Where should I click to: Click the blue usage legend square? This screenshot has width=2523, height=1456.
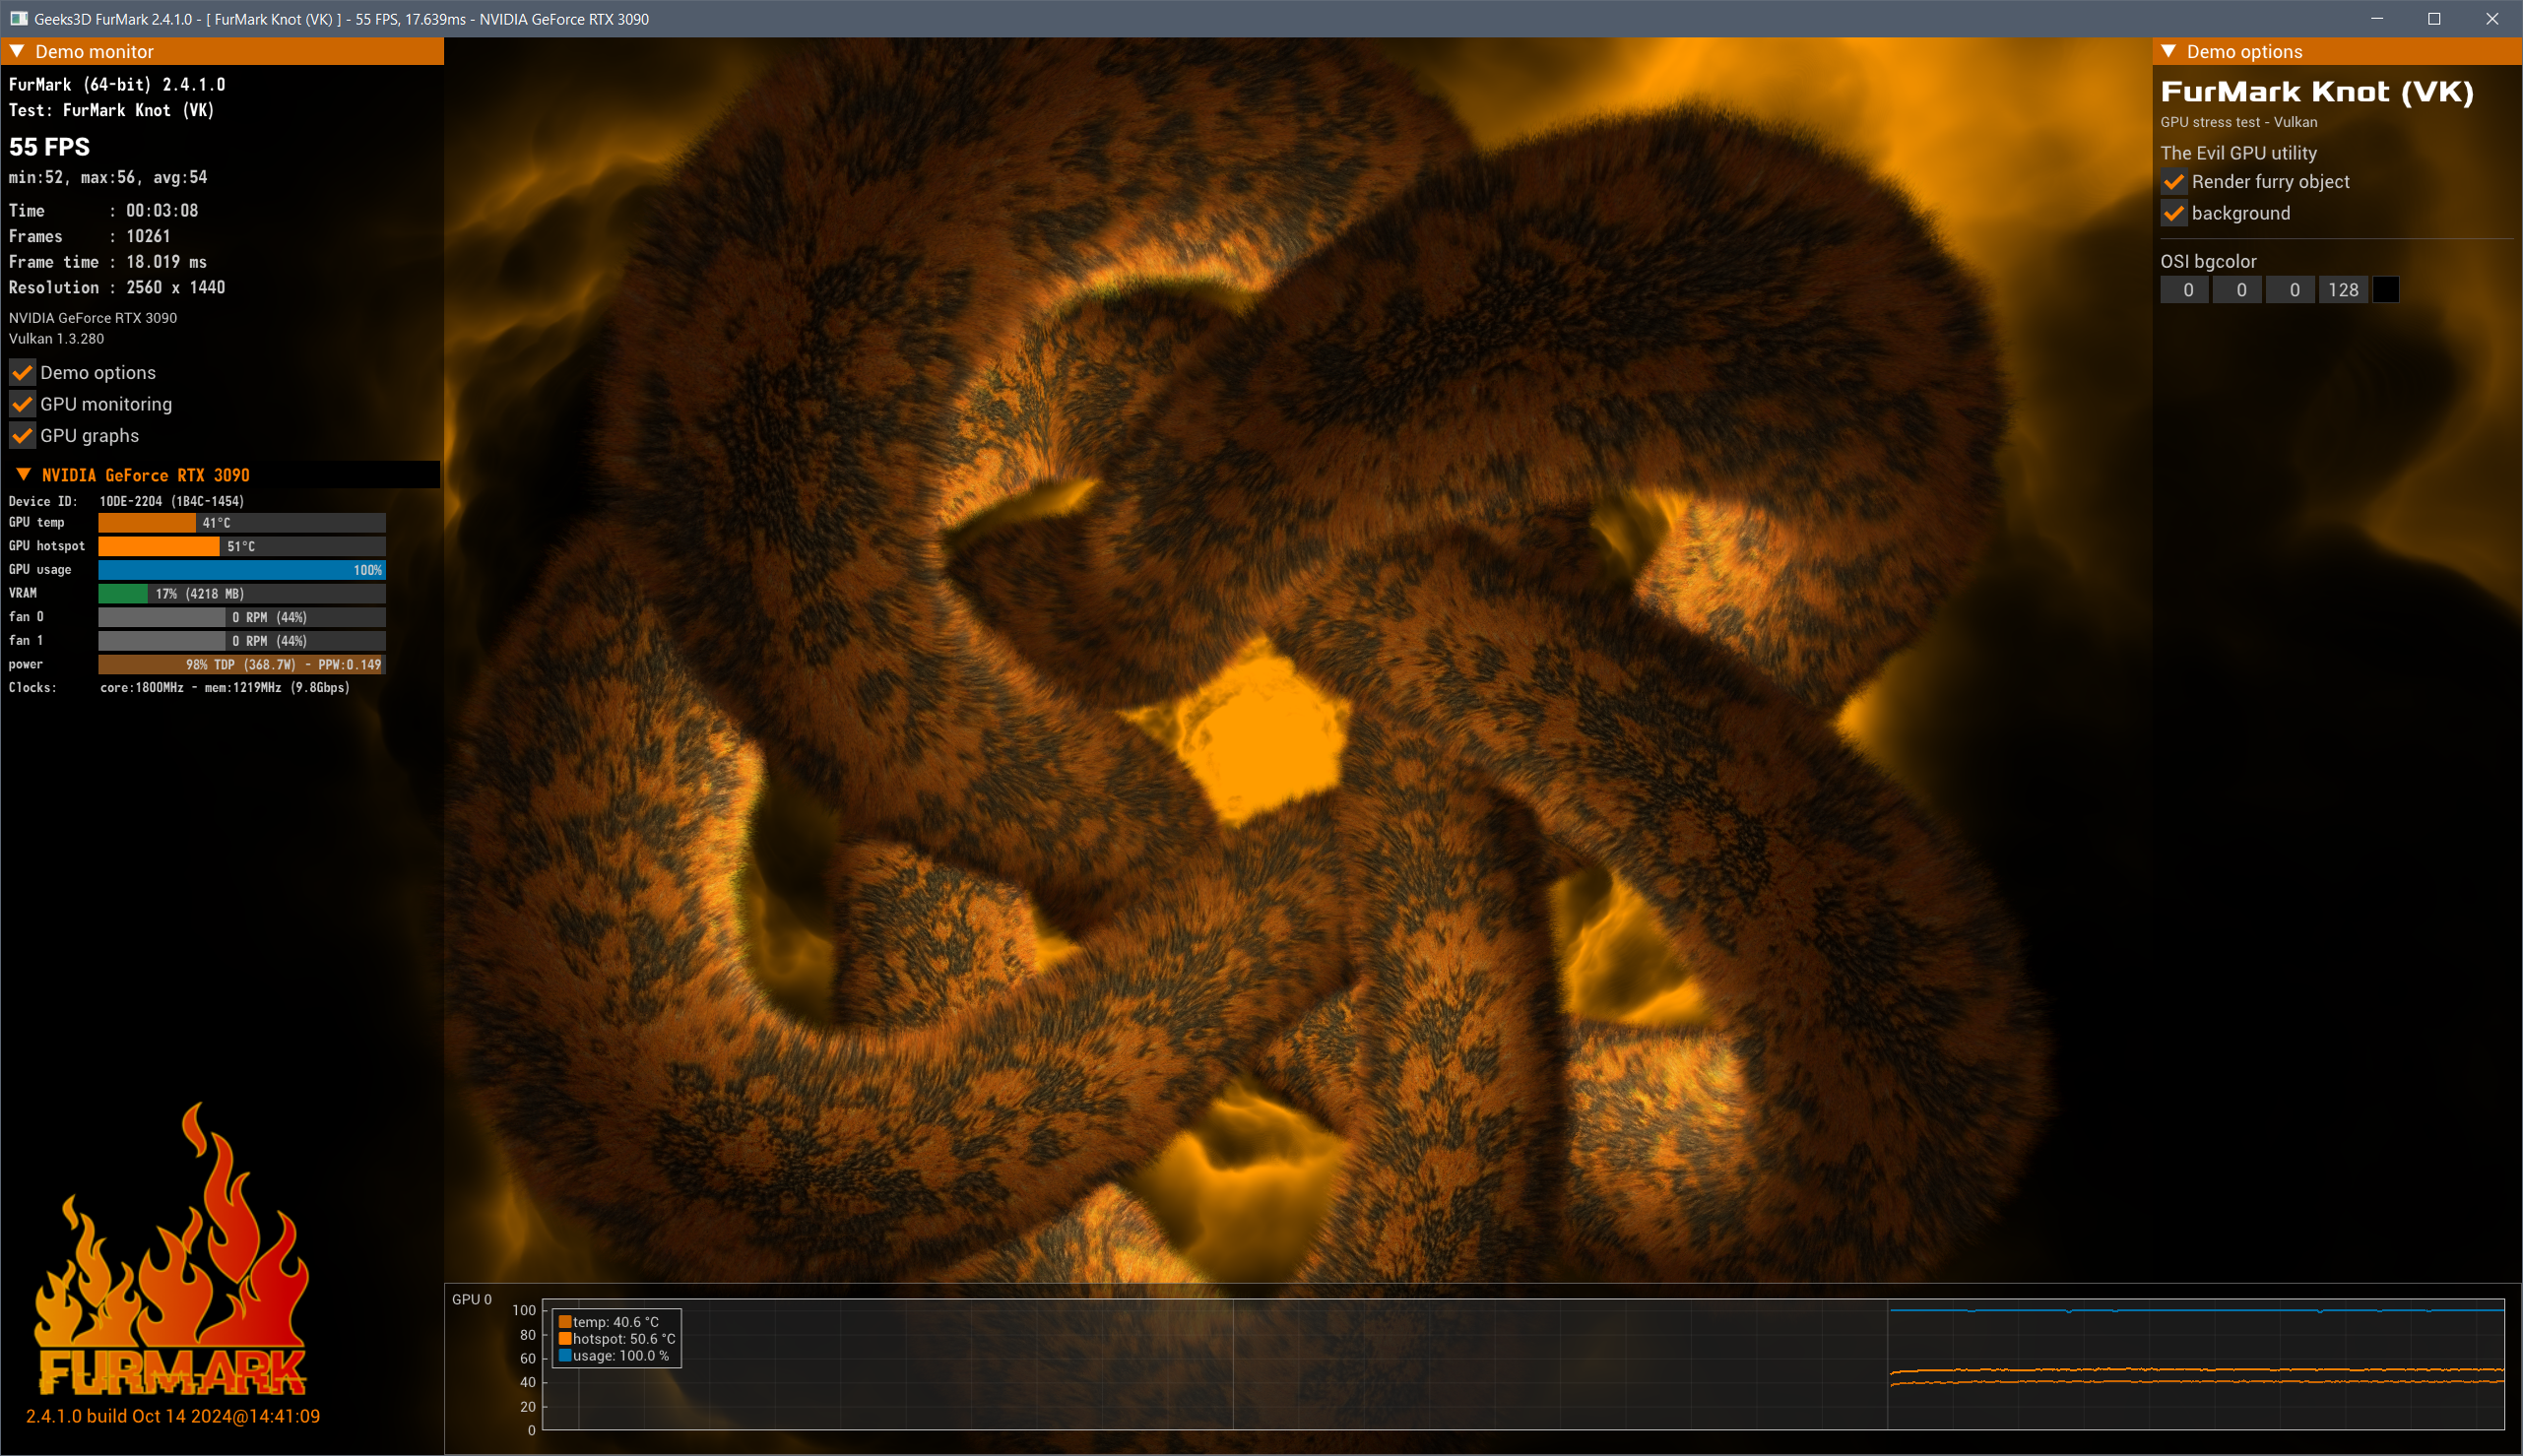pos(565,1356)
